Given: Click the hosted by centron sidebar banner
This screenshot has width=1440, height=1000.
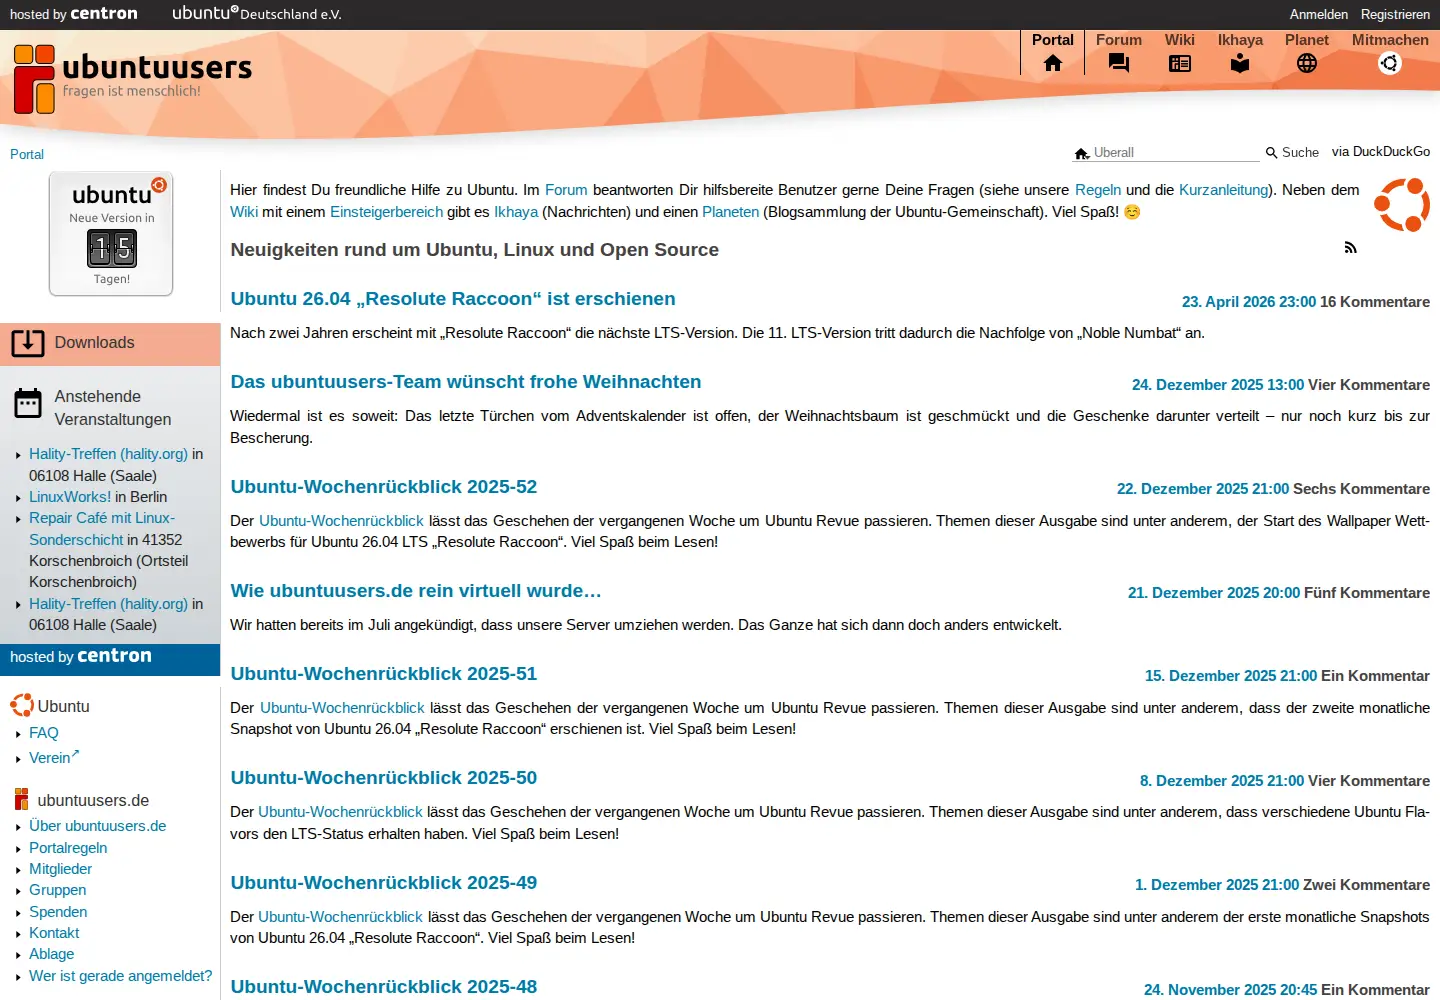Looking at the screenshot, I should (110, 659).
